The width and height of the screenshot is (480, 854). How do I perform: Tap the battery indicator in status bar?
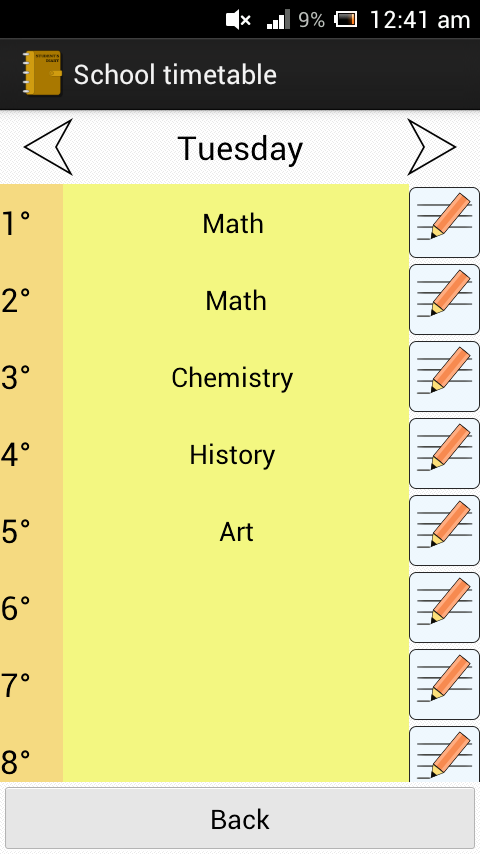pyautogui.click(x=345, y=20)
